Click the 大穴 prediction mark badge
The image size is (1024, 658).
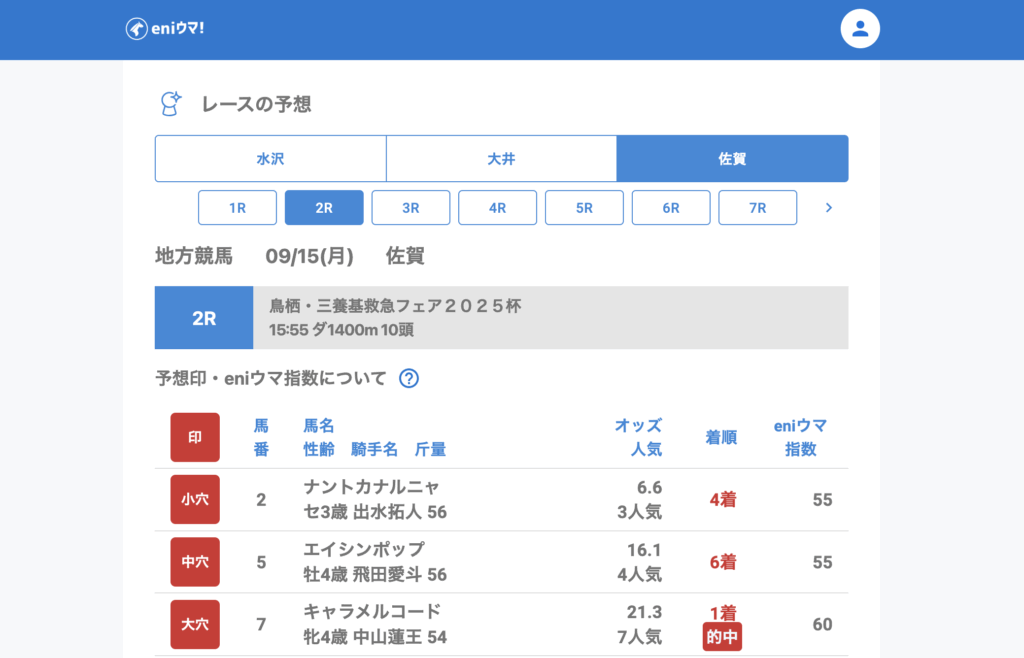pos(195,624)
